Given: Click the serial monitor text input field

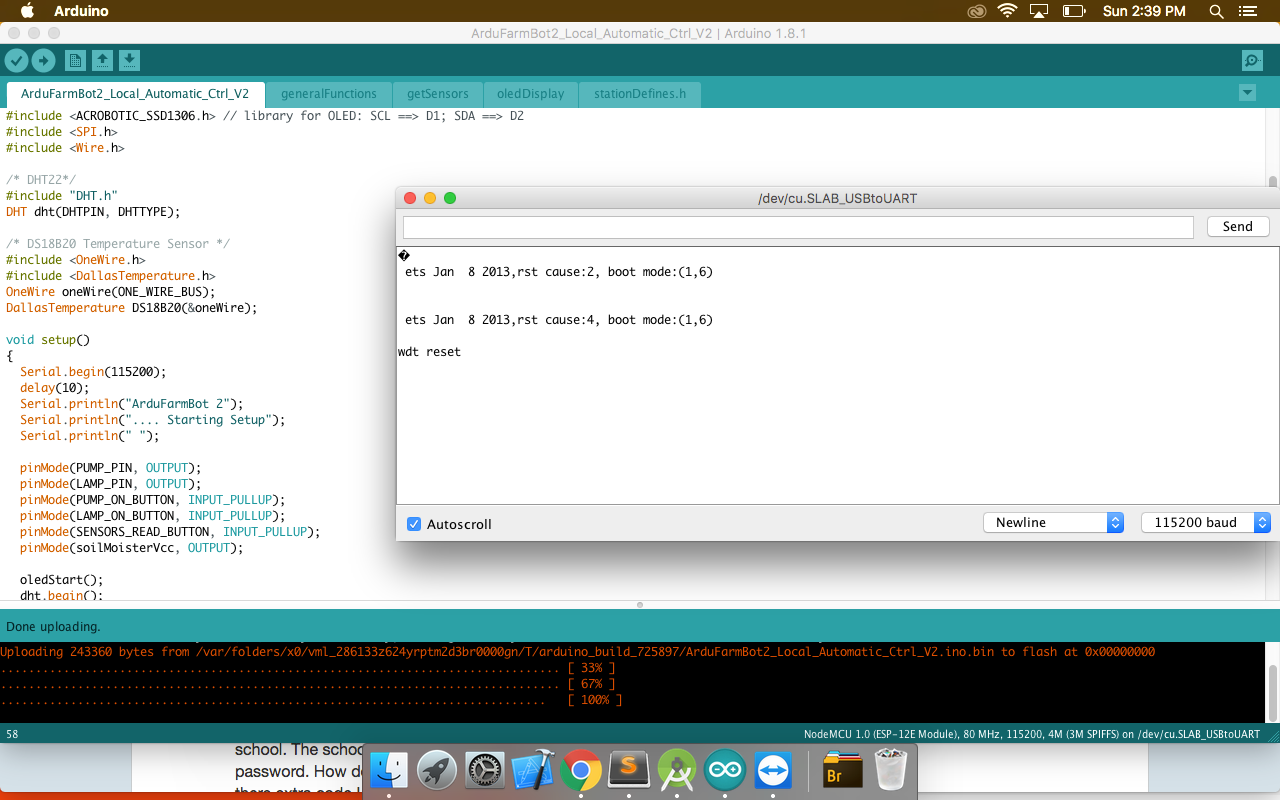Looking at the screenshot, I should 798,227.
